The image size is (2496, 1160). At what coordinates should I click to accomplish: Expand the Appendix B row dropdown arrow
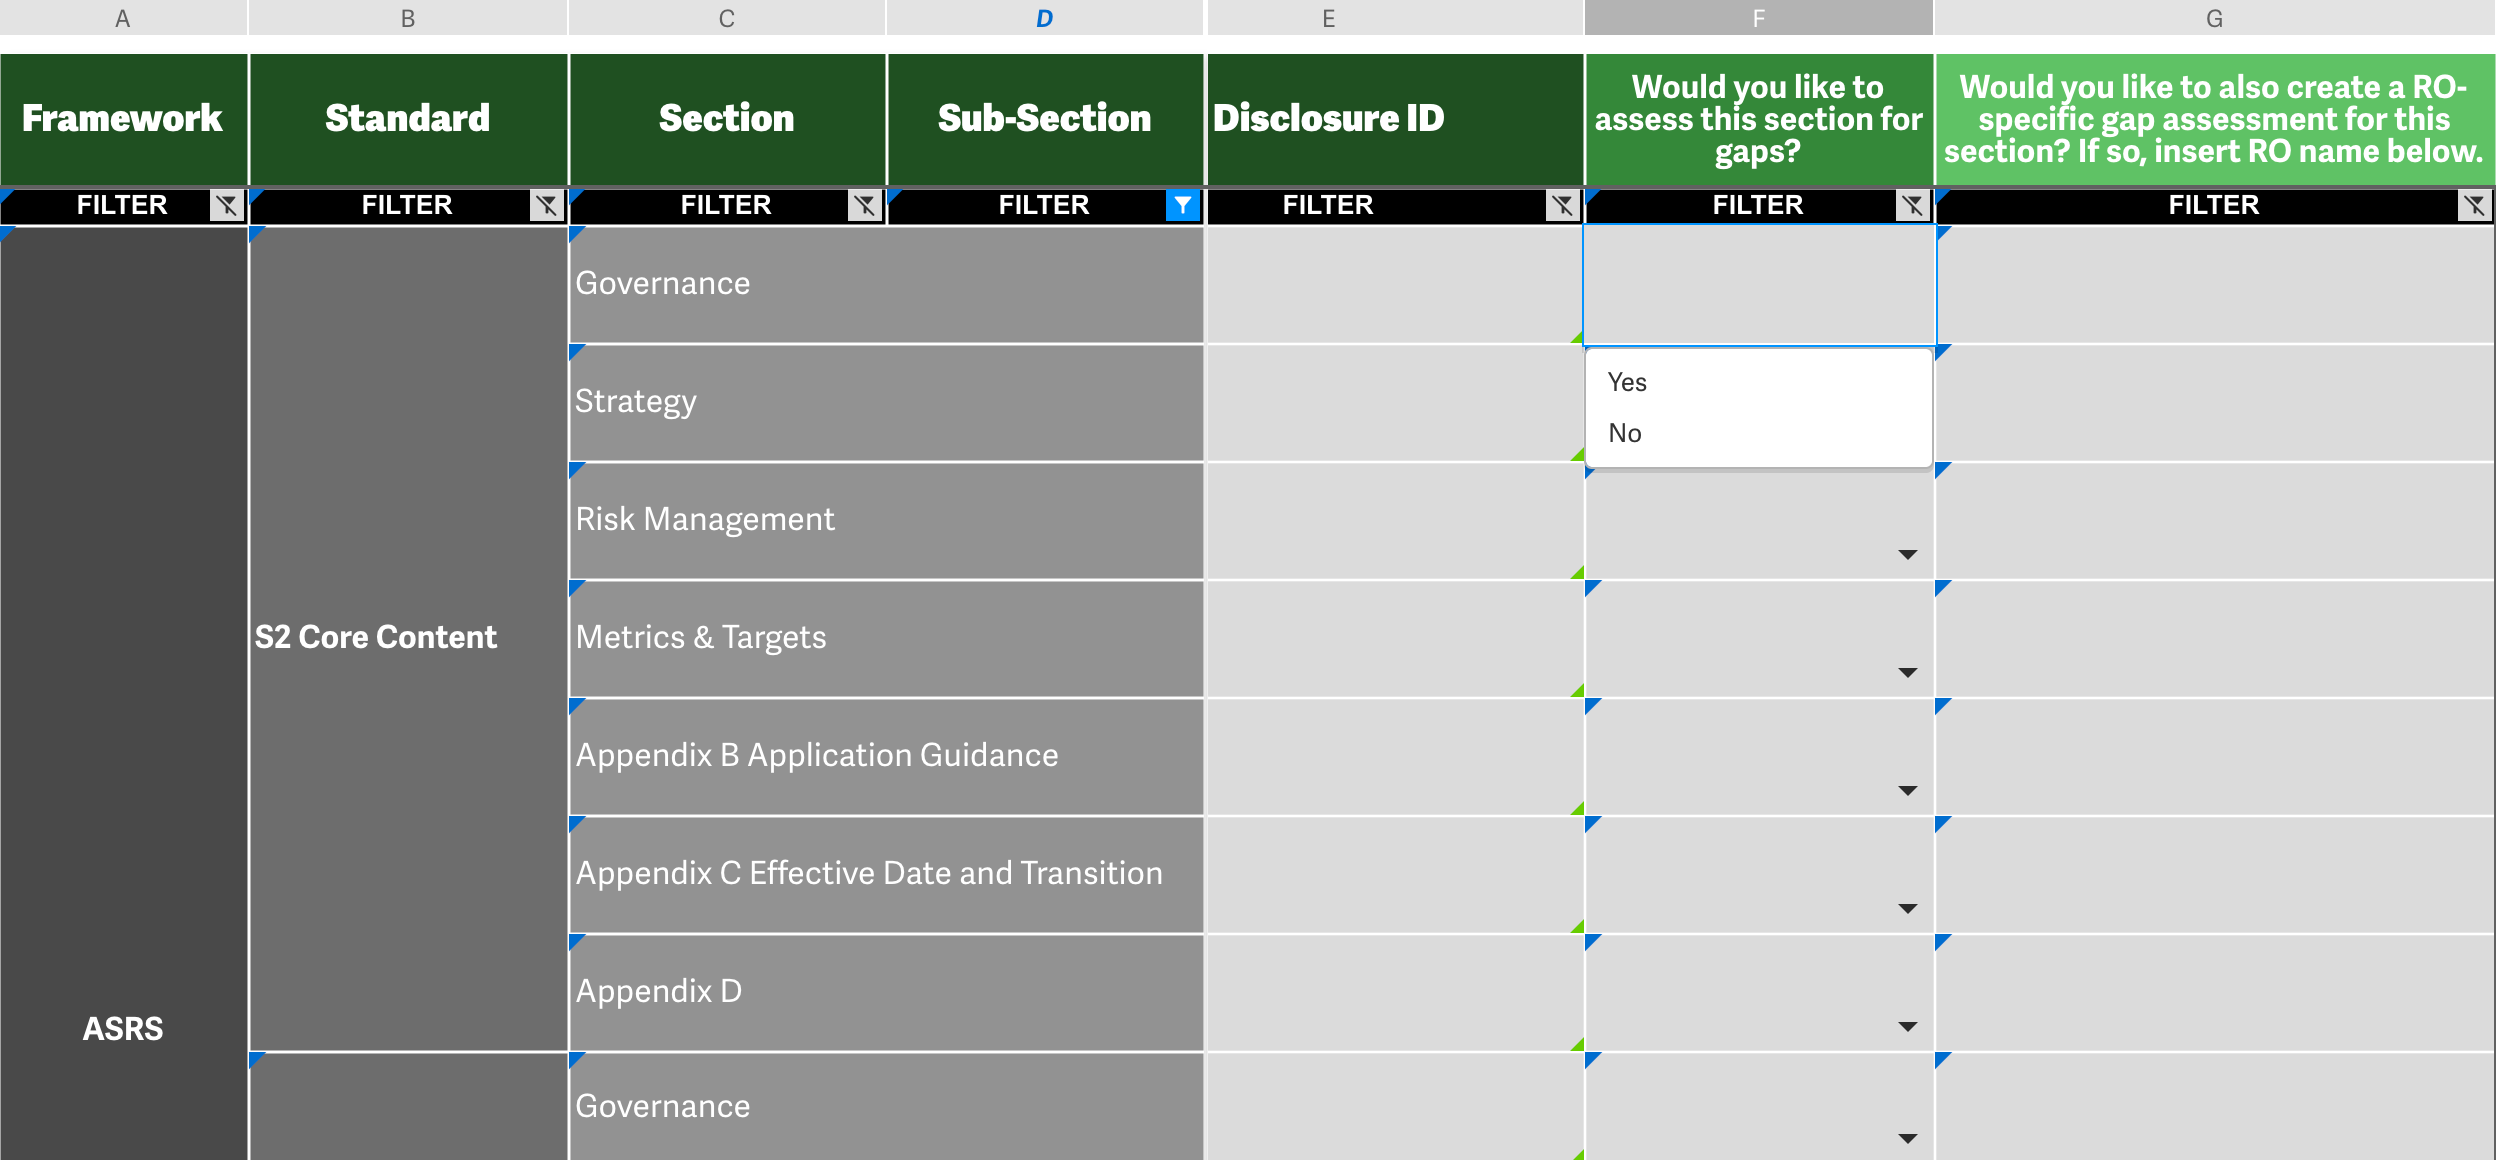1908,791
